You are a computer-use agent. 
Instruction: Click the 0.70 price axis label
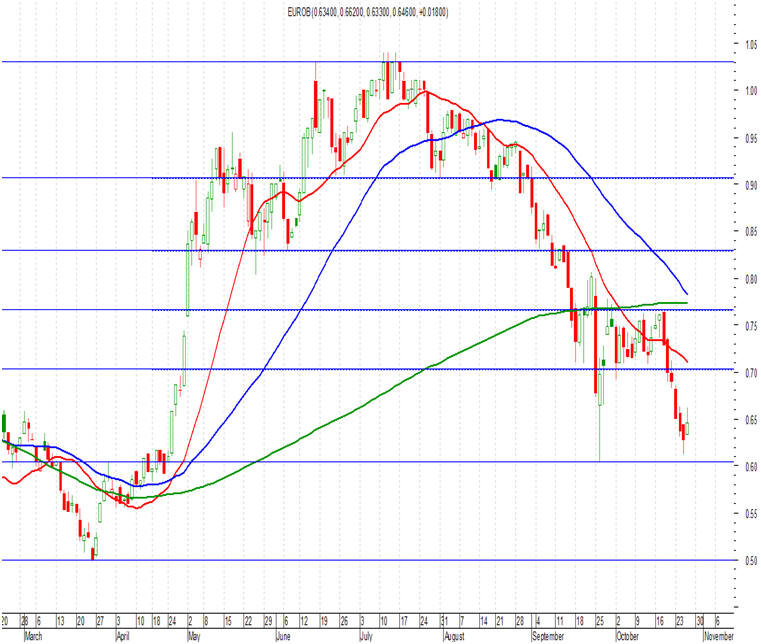pos(751,373)
